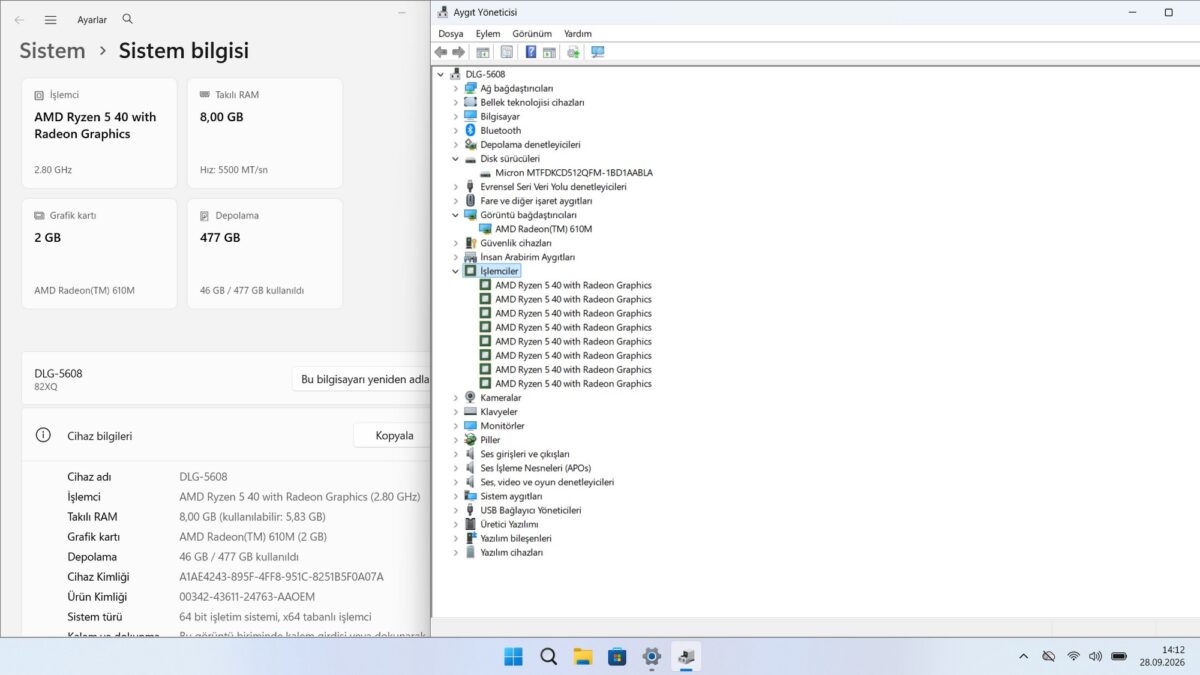1200x675 pixels.
Task: Select Micron MTFDKCD512QFM-1BD1AABLA disk entry
Action: 574,173
